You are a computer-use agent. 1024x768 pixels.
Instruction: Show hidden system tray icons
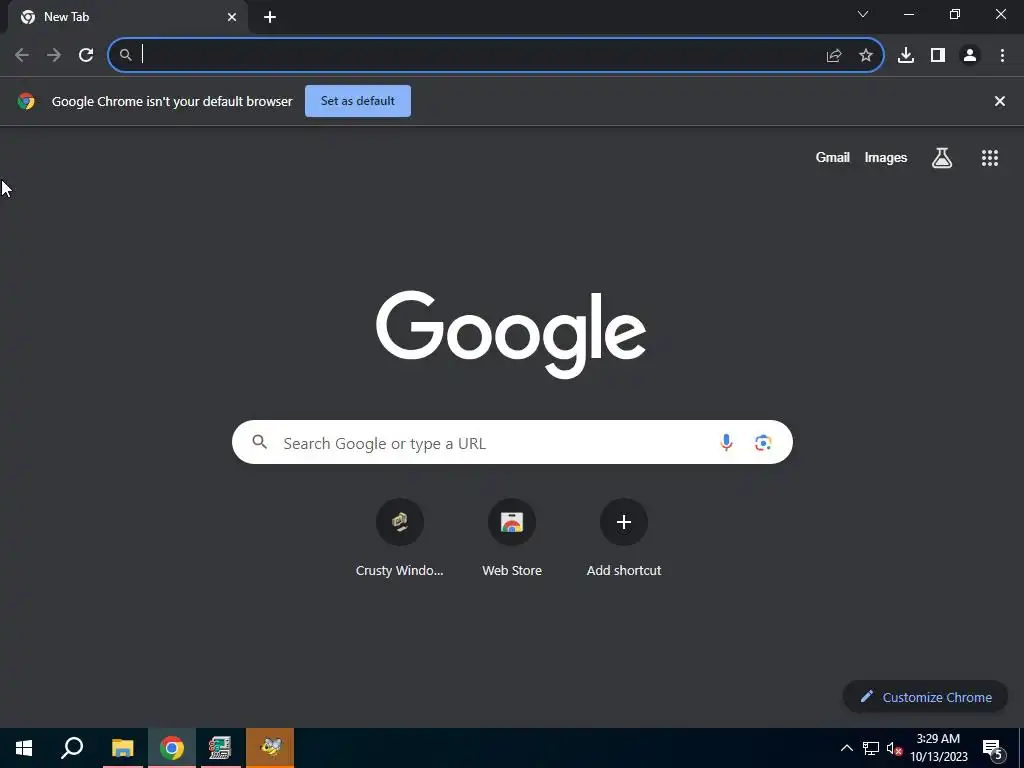pos(846,748)
